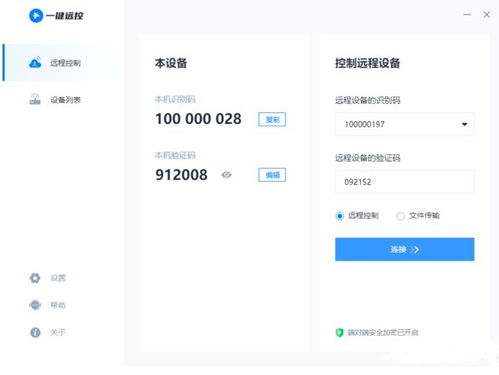Select the 远程控制 radio button

tap(339, 216)
